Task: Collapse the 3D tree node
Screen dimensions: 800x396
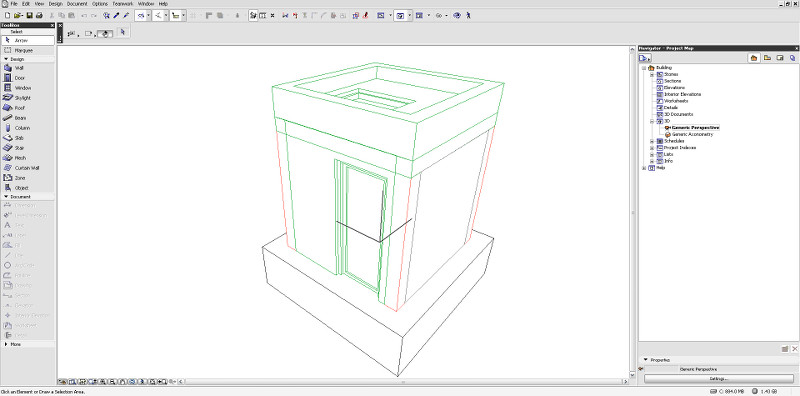Action: pos(652,121)
